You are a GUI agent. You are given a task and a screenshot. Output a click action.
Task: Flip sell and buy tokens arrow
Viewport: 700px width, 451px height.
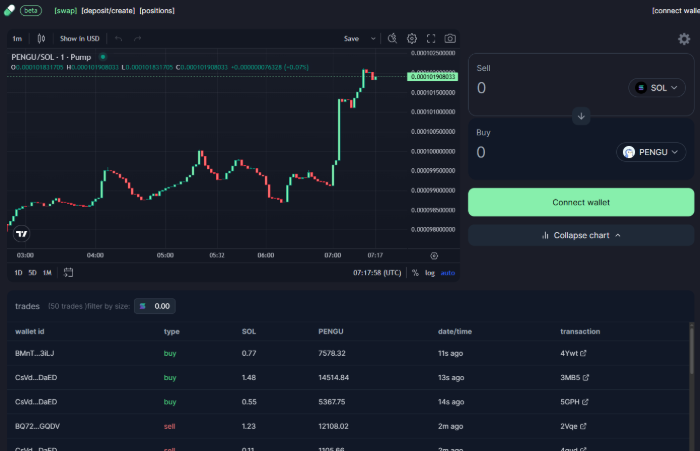(x=581, y=116)
